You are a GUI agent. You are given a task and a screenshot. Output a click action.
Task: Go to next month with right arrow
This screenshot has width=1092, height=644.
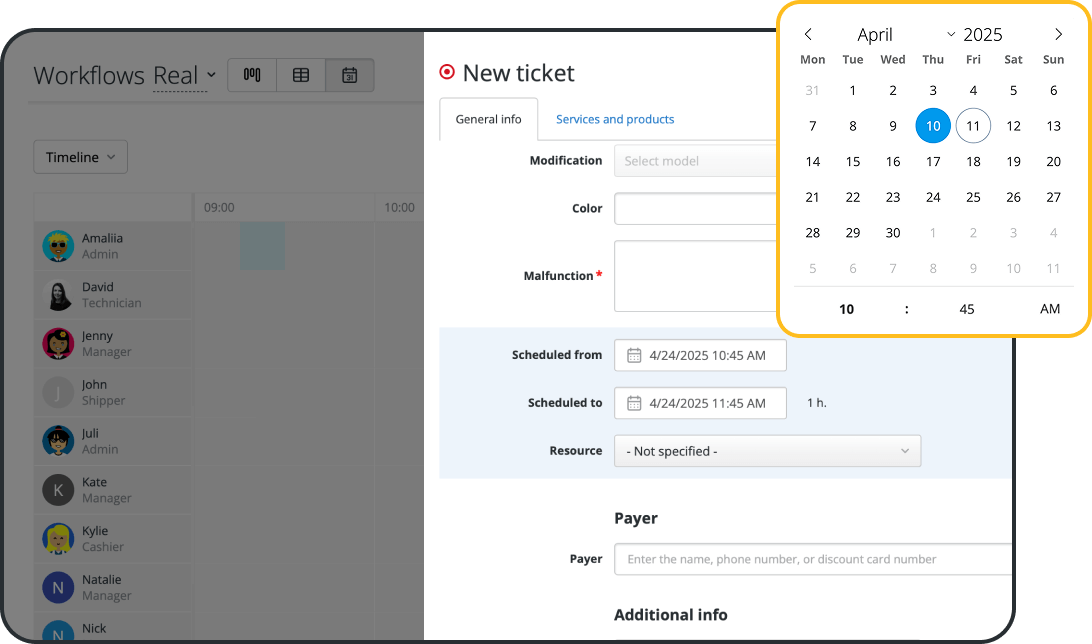(x=1058, y=33)
